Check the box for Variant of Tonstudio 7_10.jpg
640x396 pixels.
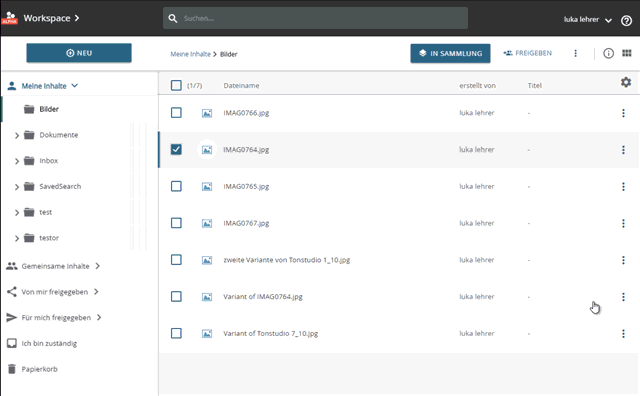(x=176, y=333)
